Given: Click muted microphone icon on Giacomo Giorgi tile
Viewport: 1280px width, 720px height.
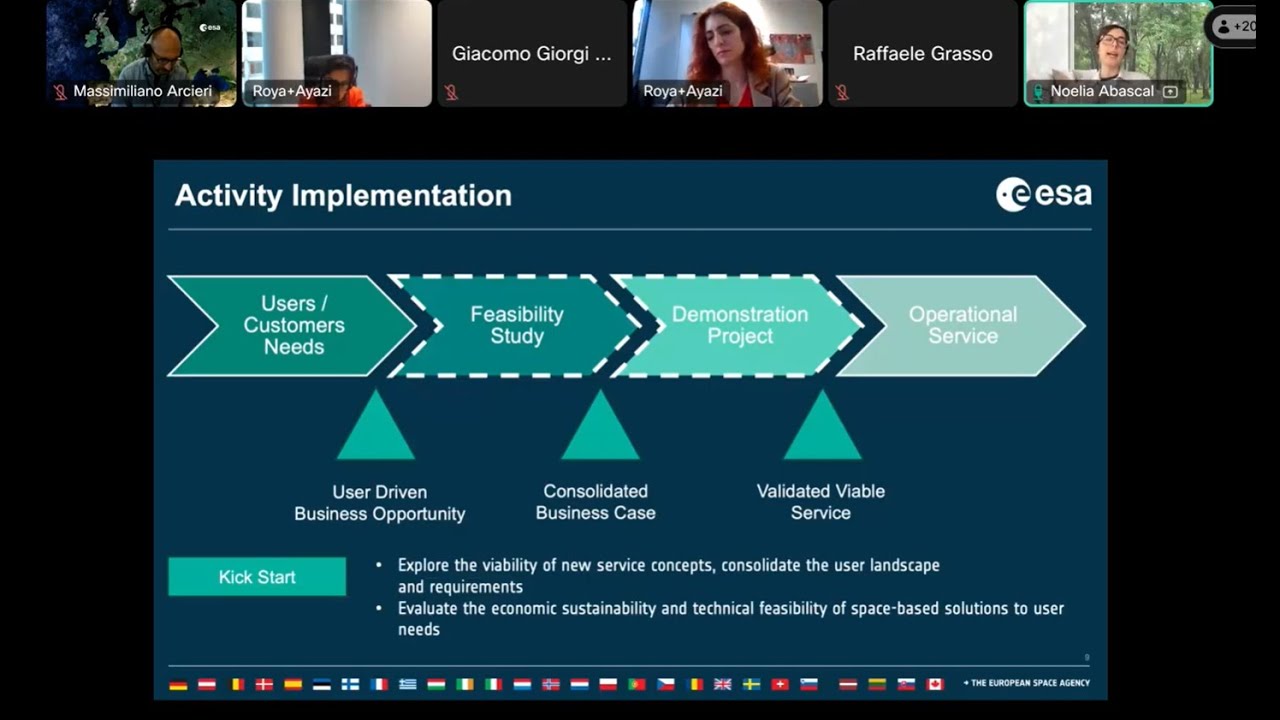Looking at the screenshot, I should 451,92.
